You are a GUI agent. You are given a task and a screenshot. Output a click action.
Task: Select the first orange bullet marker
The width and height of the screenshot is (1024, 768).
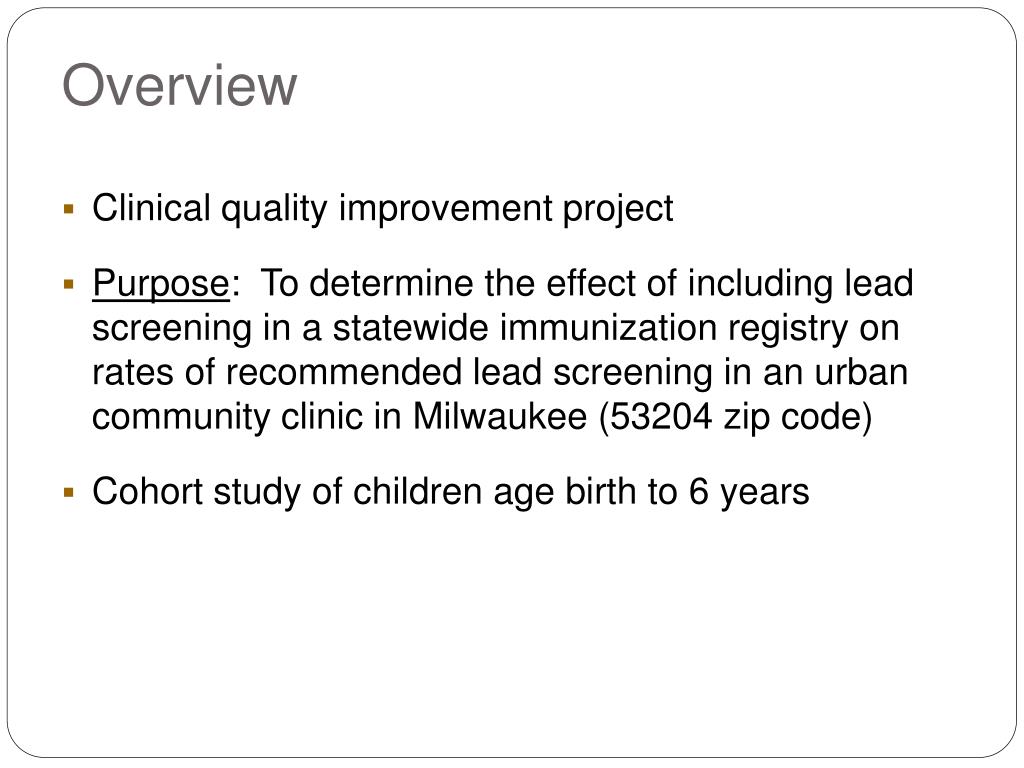[69, 210]
